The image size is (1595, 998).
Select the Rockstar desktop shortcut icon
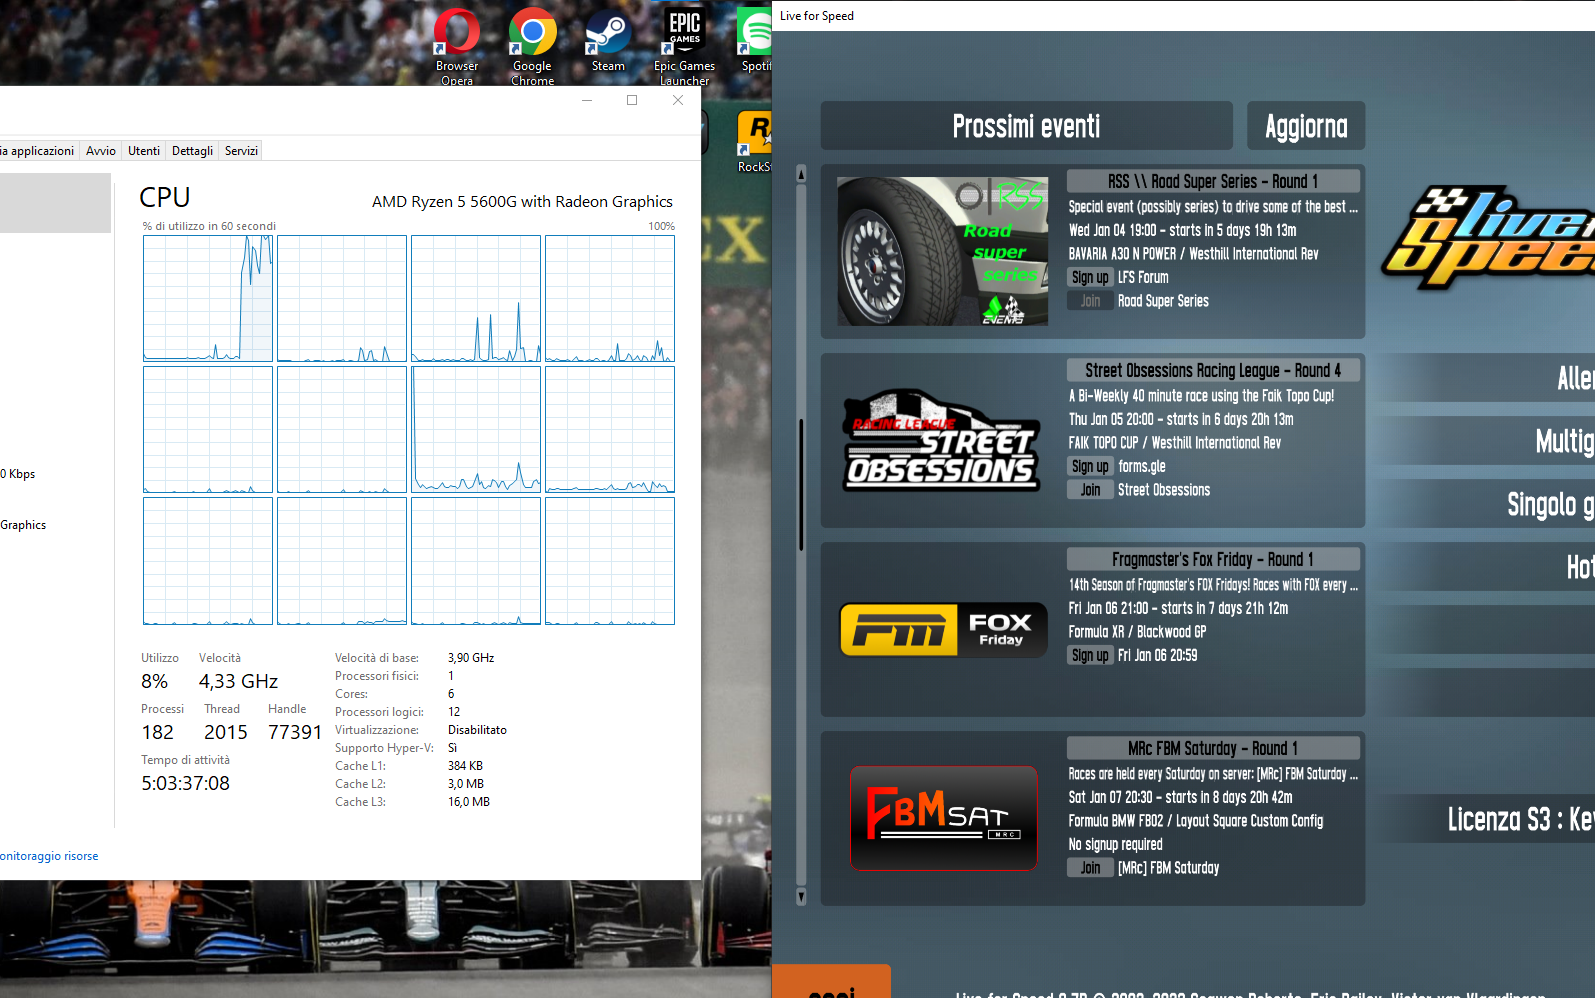pos(755,141)
